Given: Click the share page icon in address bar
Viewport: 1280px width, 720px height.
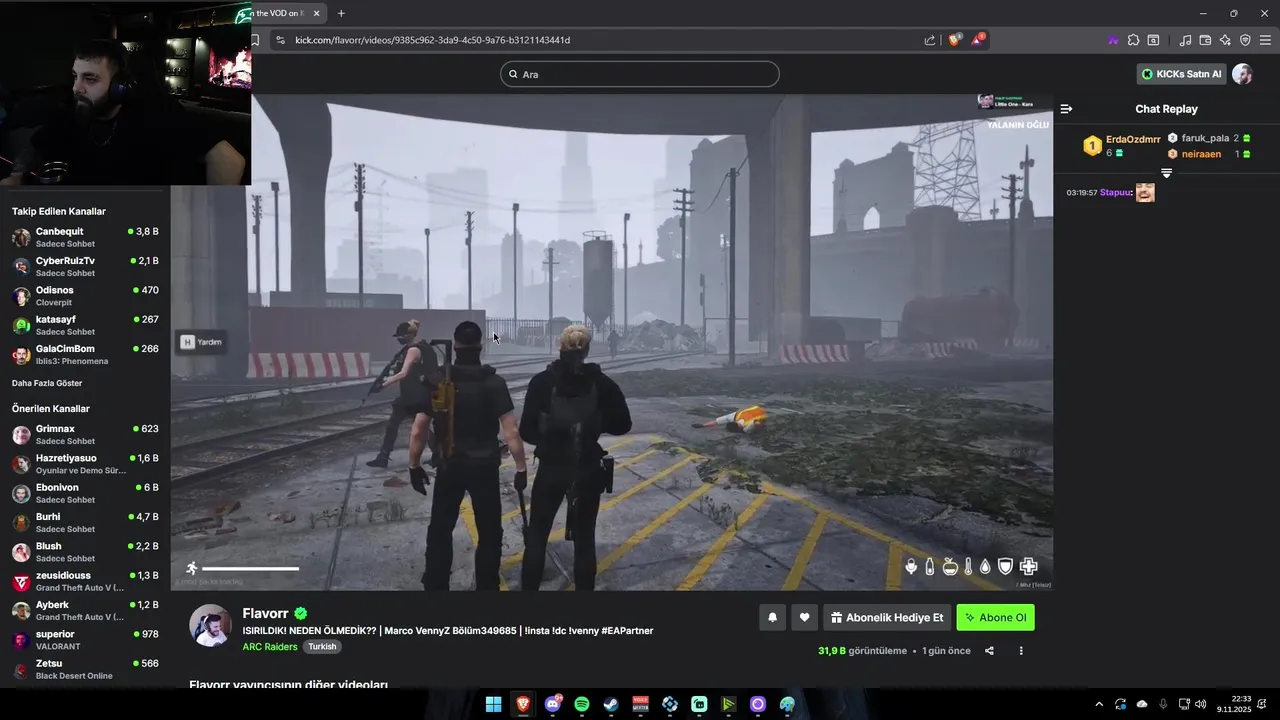Looking at the screenshot, I should coord(930,40).
